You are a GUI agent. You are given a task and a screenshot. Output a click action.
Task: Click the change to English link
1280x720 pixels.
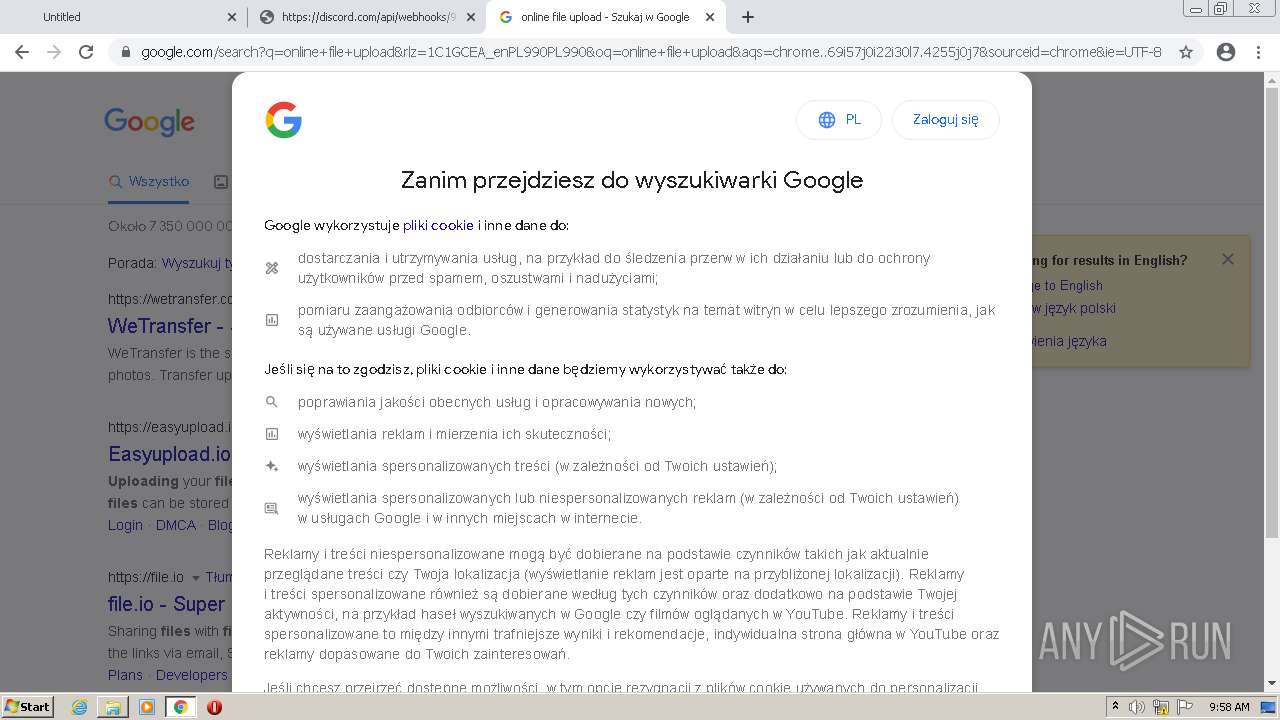1067,285
